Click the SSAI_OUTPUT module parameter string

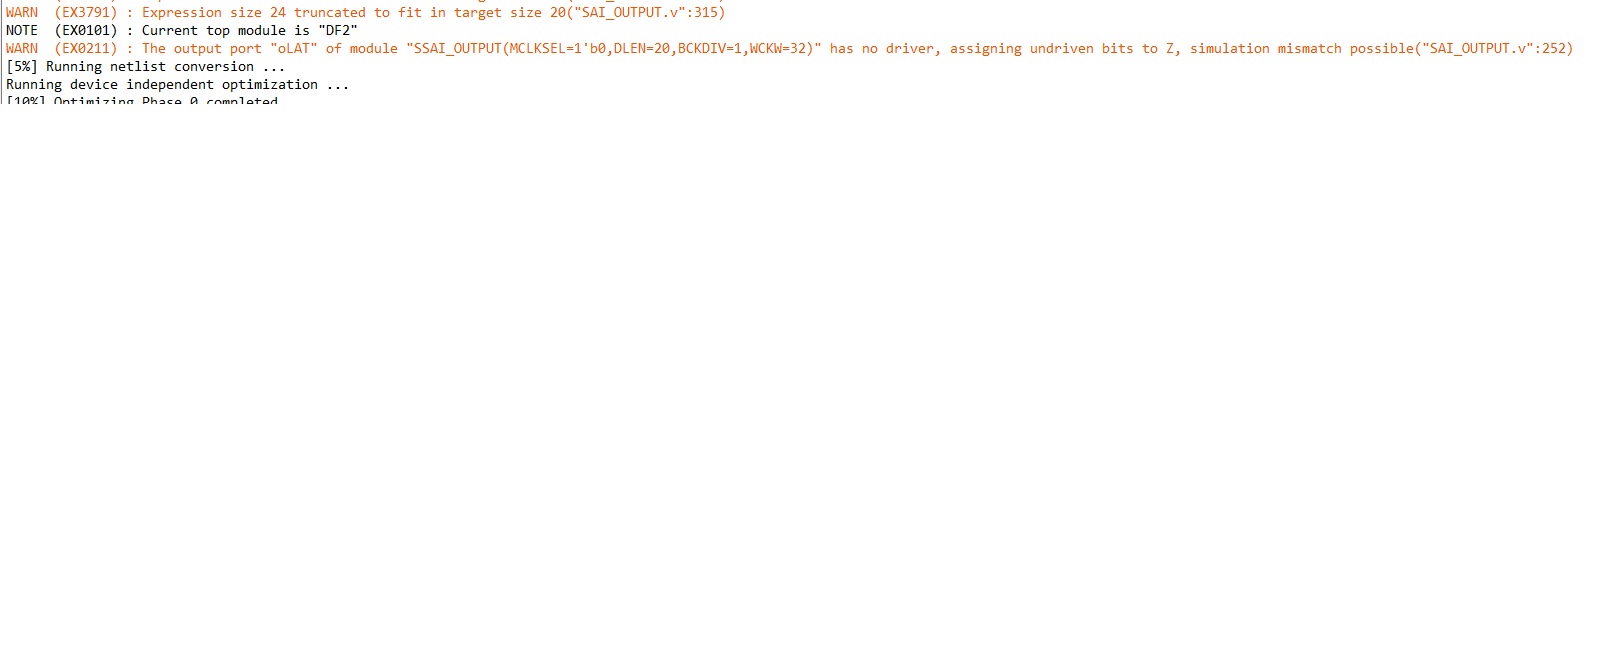pyautogui.click(x=614, y=49)
